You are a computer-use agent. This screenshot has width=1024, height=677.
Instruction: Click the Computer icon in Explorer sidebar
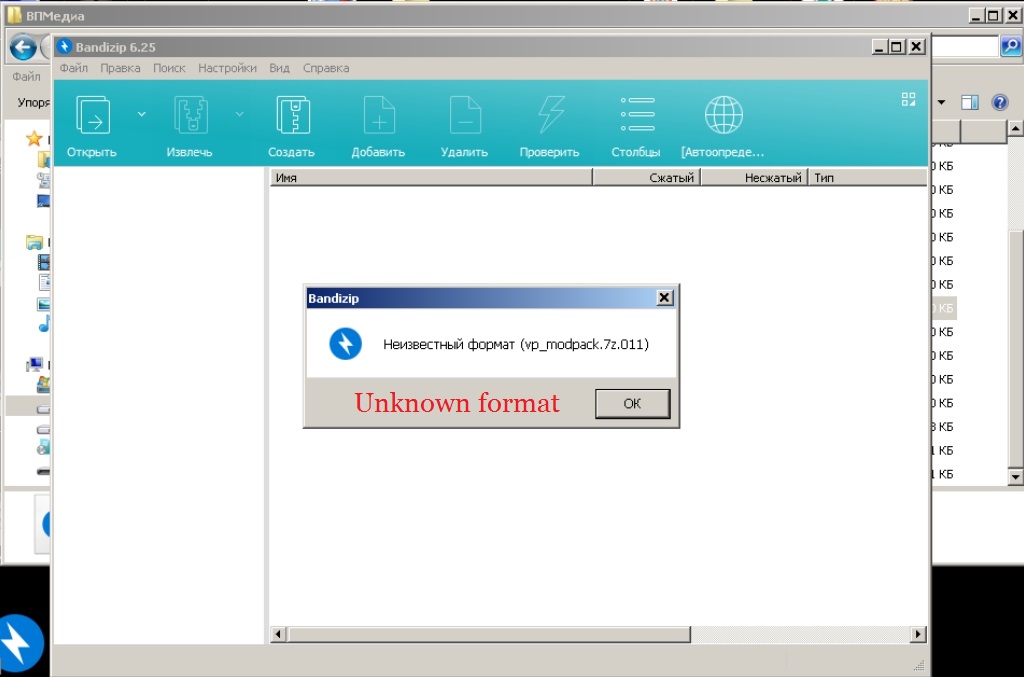point(35,364)
